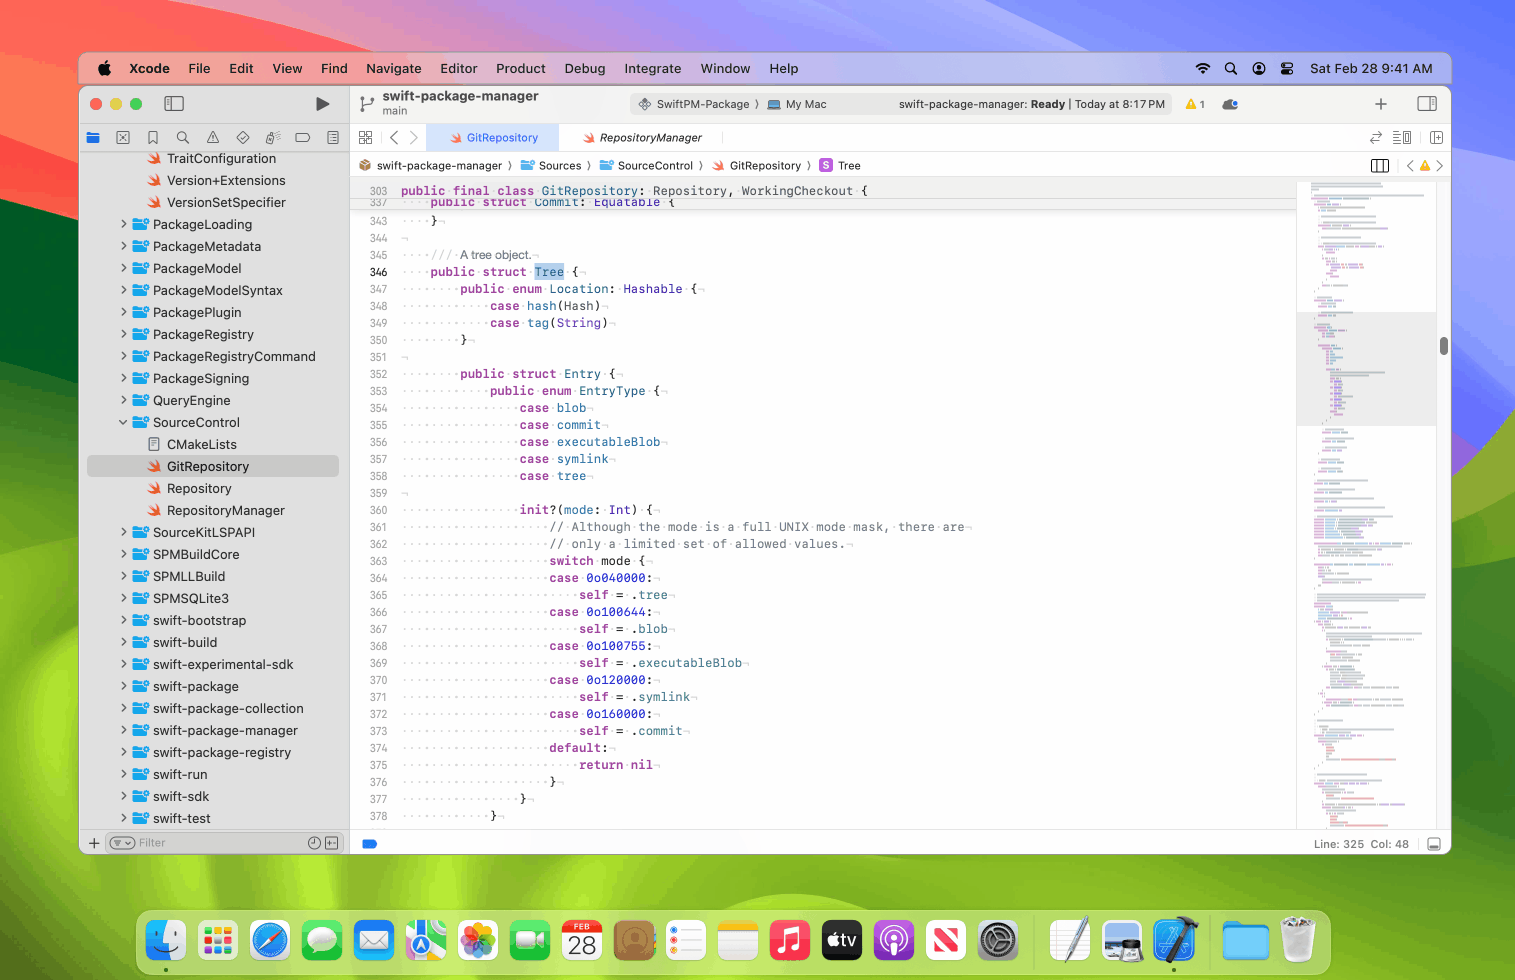Open the Navigate menu

[x=394, y=69]
